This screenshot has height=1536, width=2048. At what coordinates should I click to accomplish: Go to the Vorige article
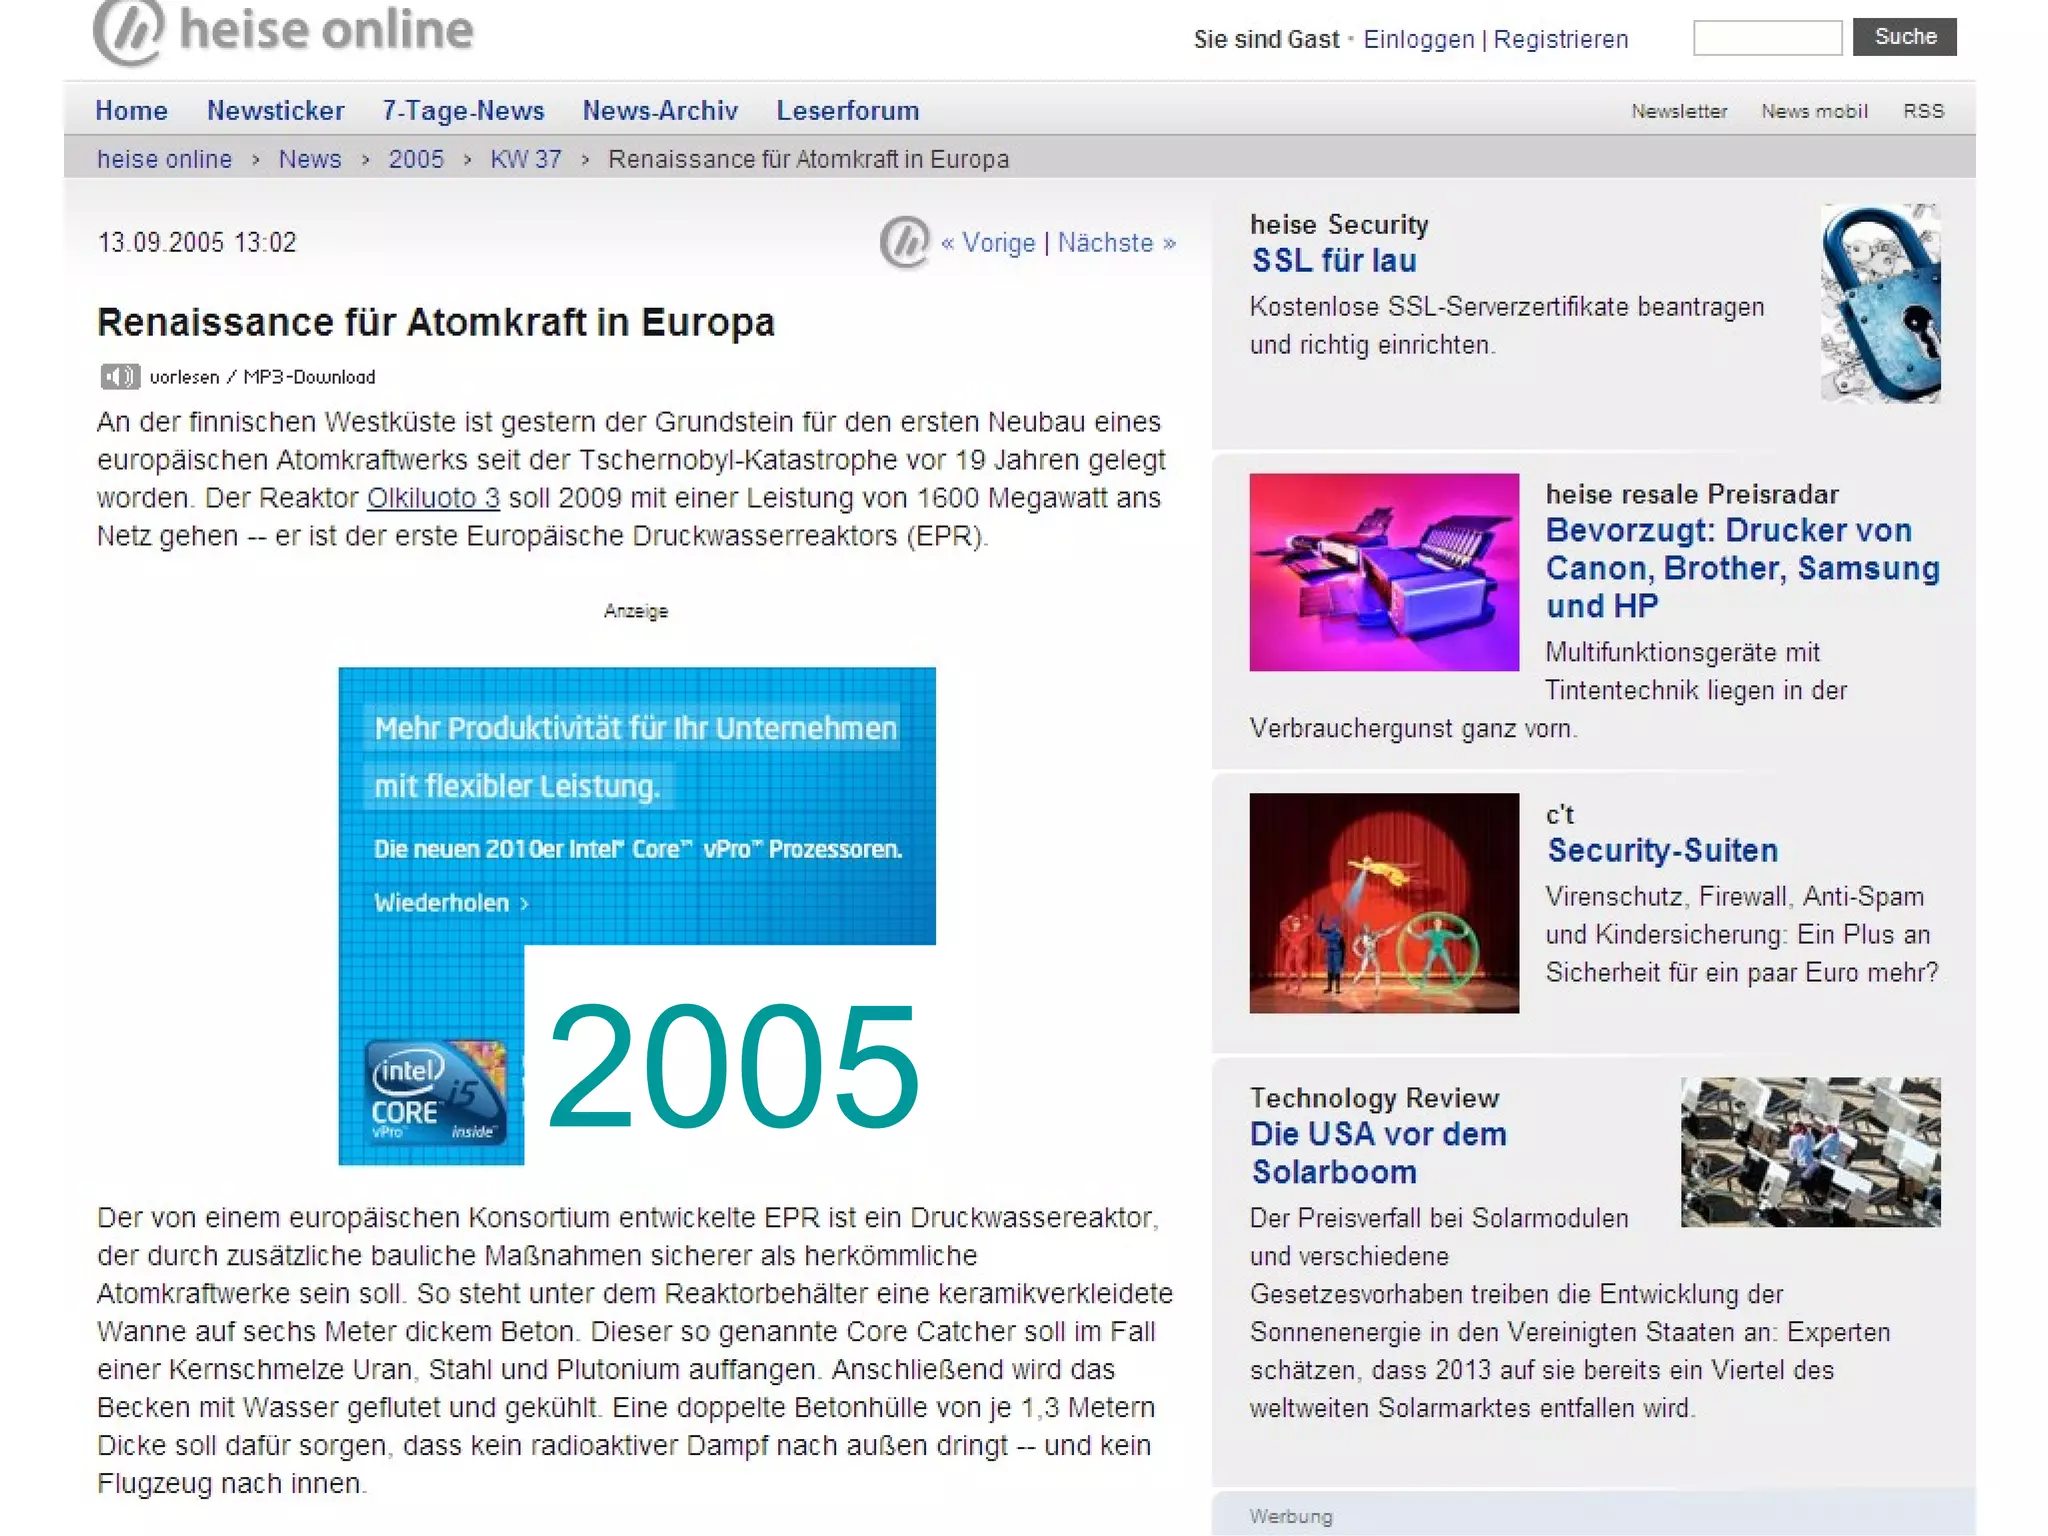pyautogui.click(x=988, y=243)
